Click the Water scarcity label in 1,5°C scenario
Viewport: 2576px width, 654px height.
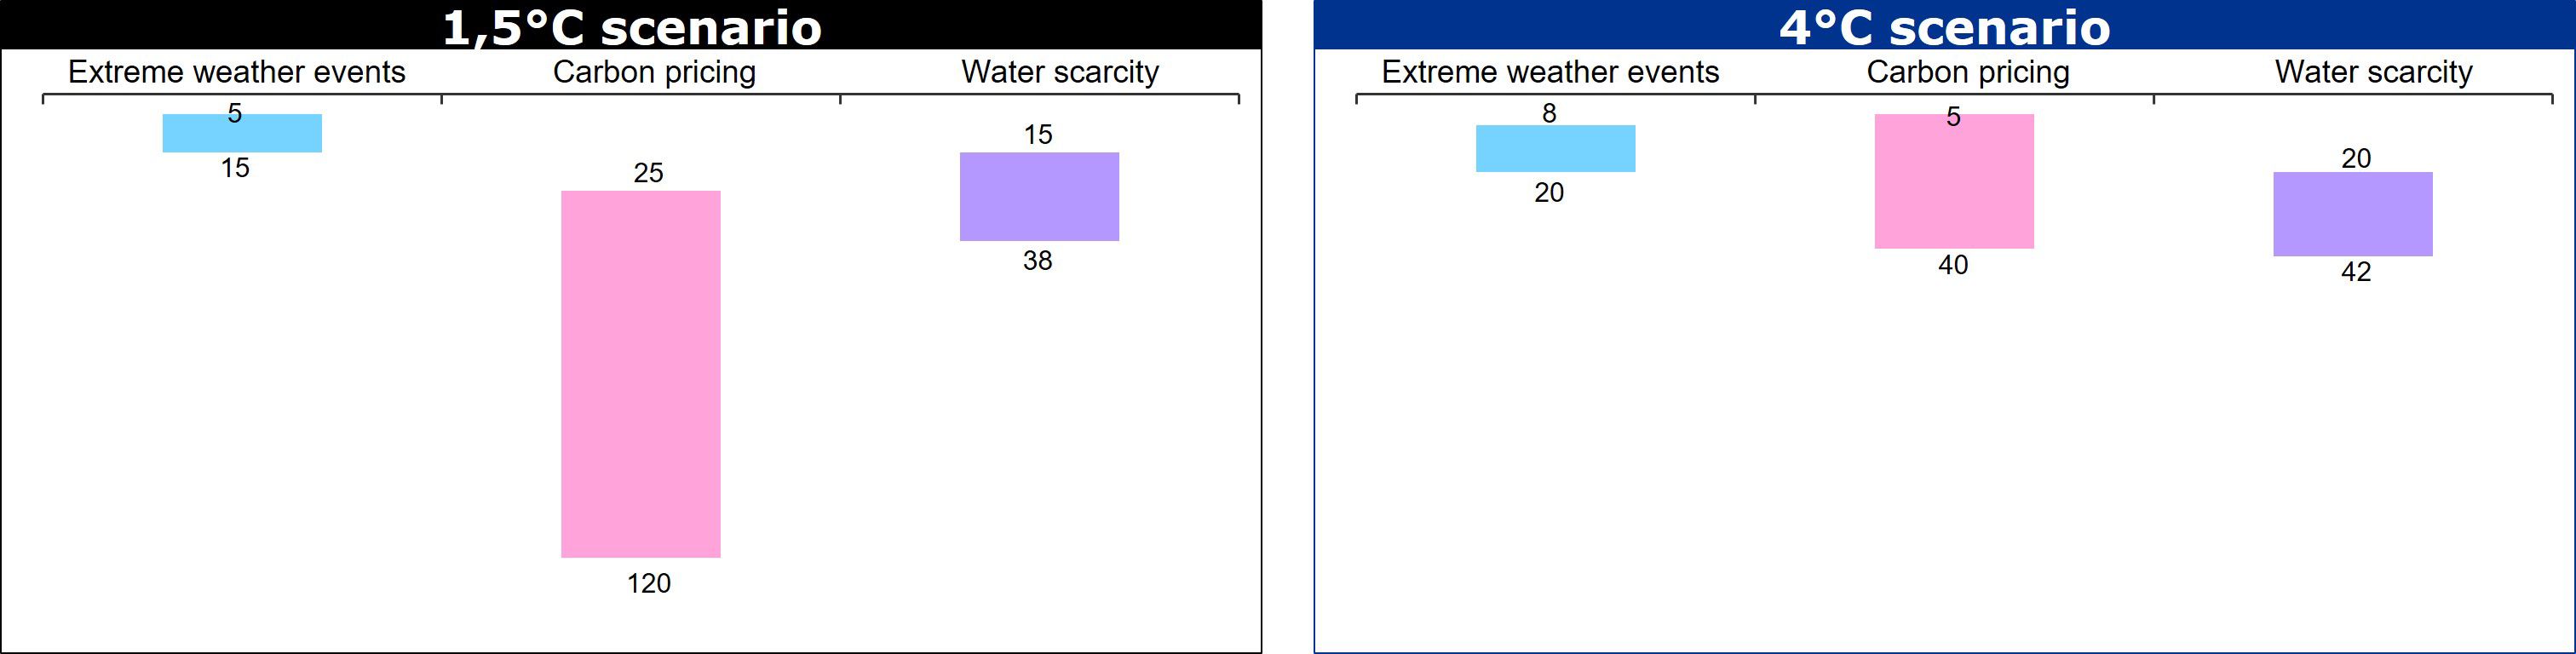pos(1060,72)
